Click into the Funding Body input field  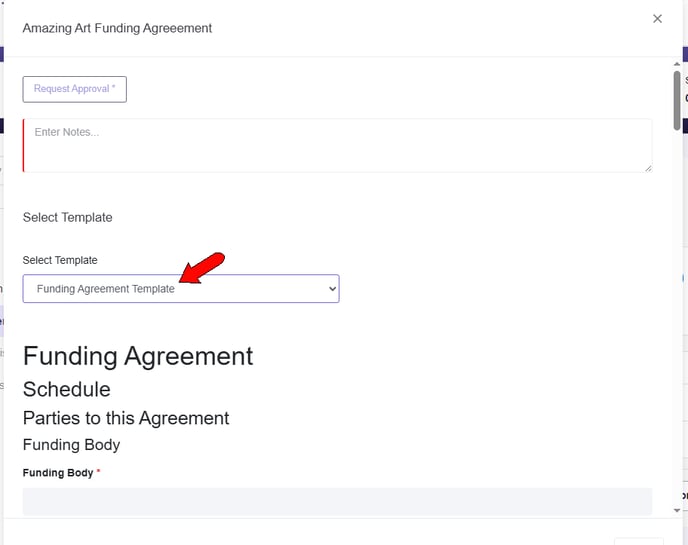[x=337, y=501]
